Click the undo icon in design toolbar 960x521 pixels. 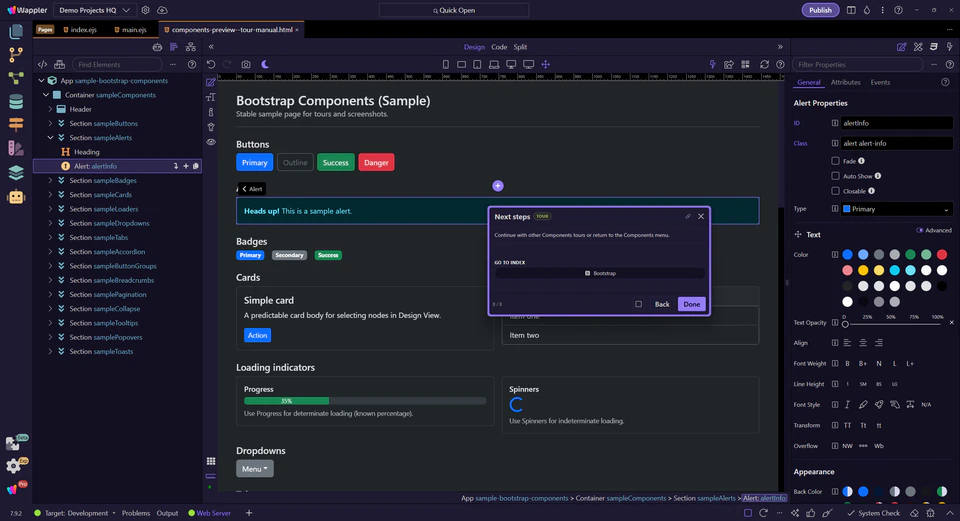coord(211,64)
